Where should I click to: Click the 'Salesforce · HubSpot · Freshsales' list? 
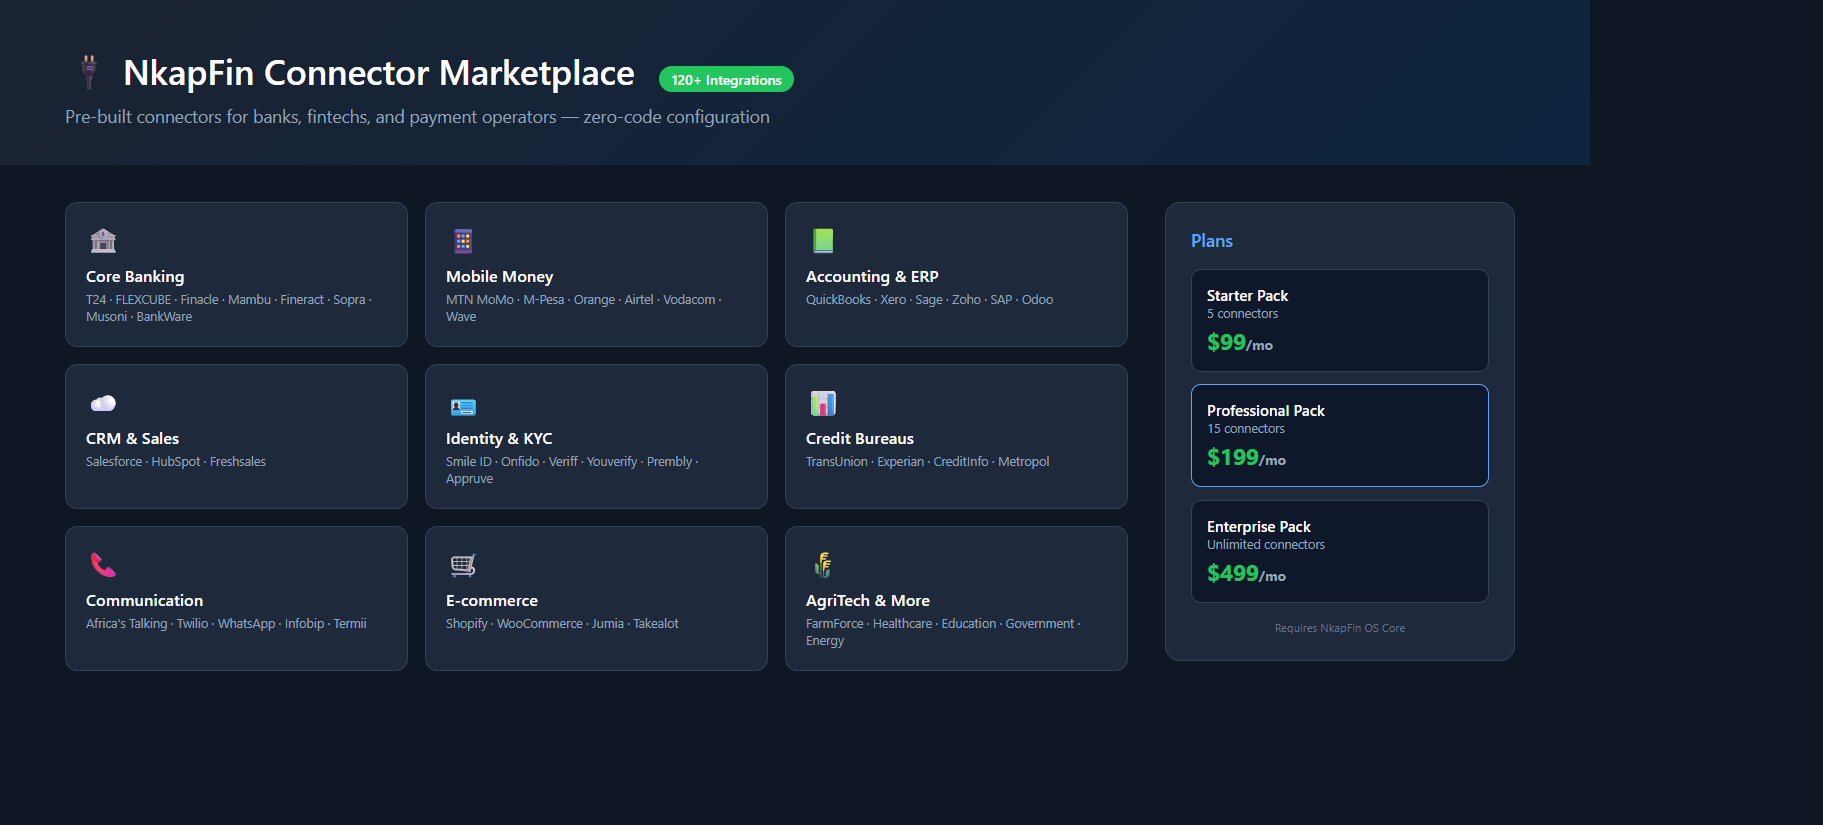[176, 462]
